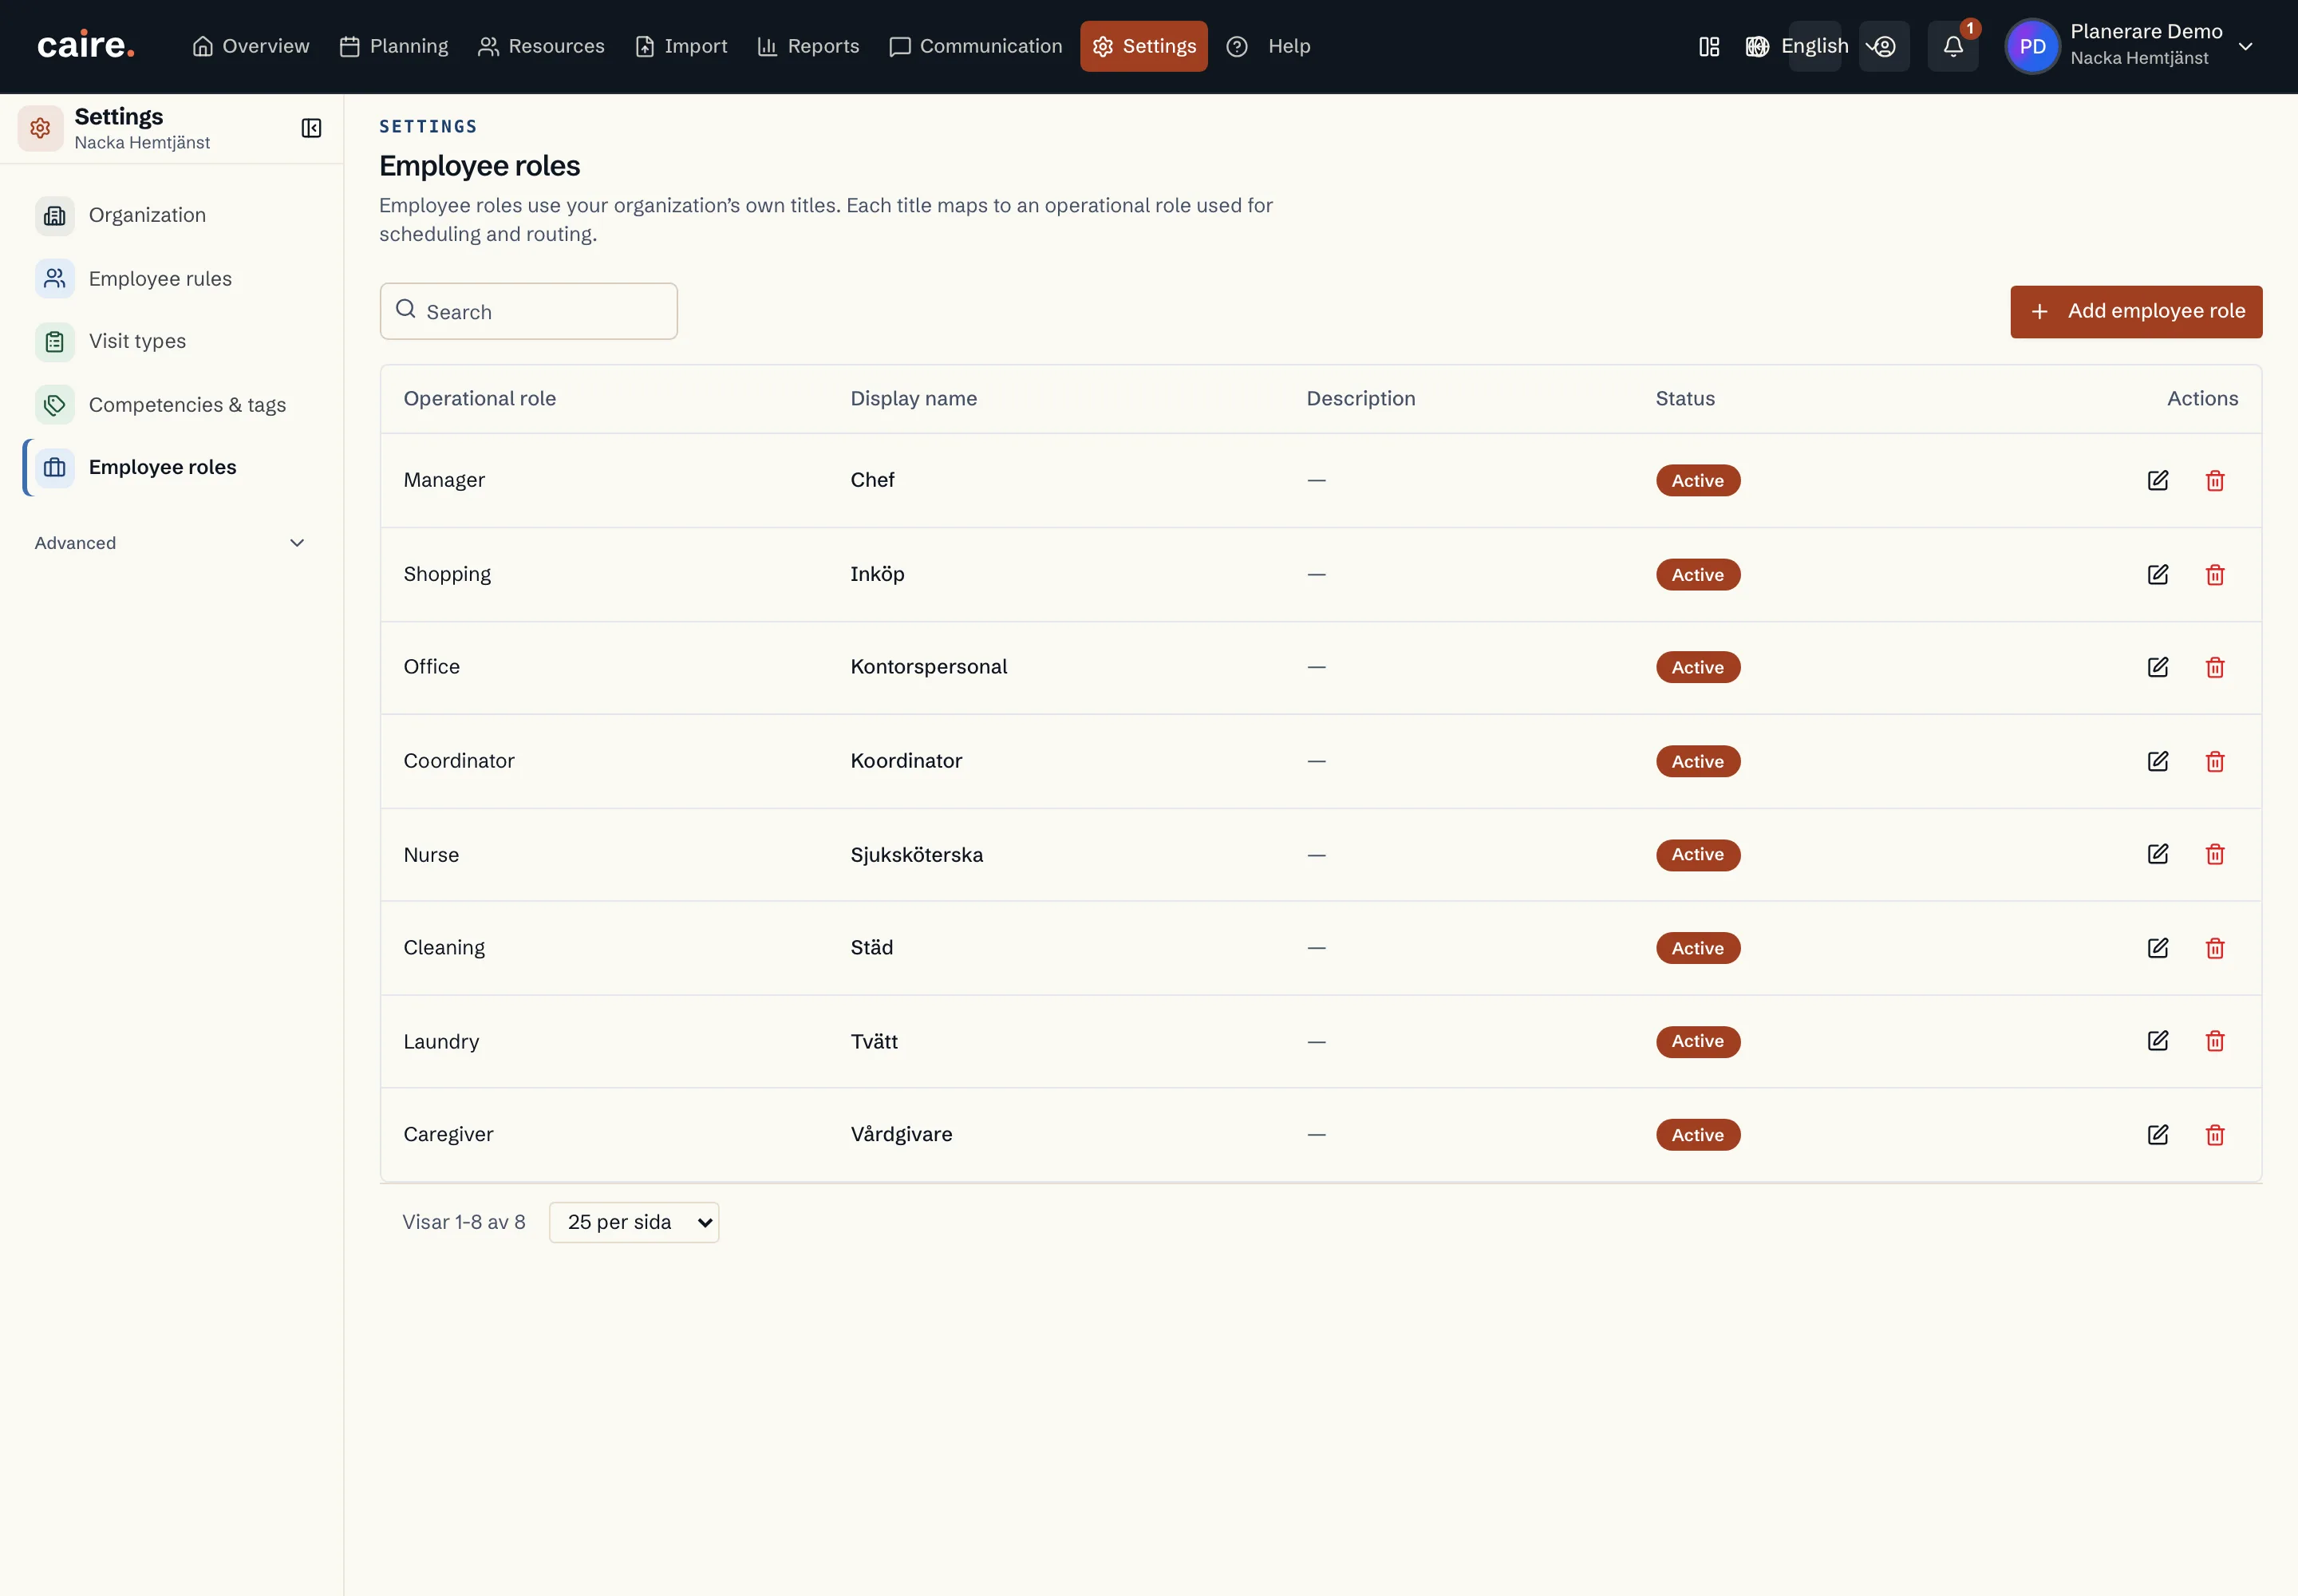Open the Communication page

pos(975,46)
